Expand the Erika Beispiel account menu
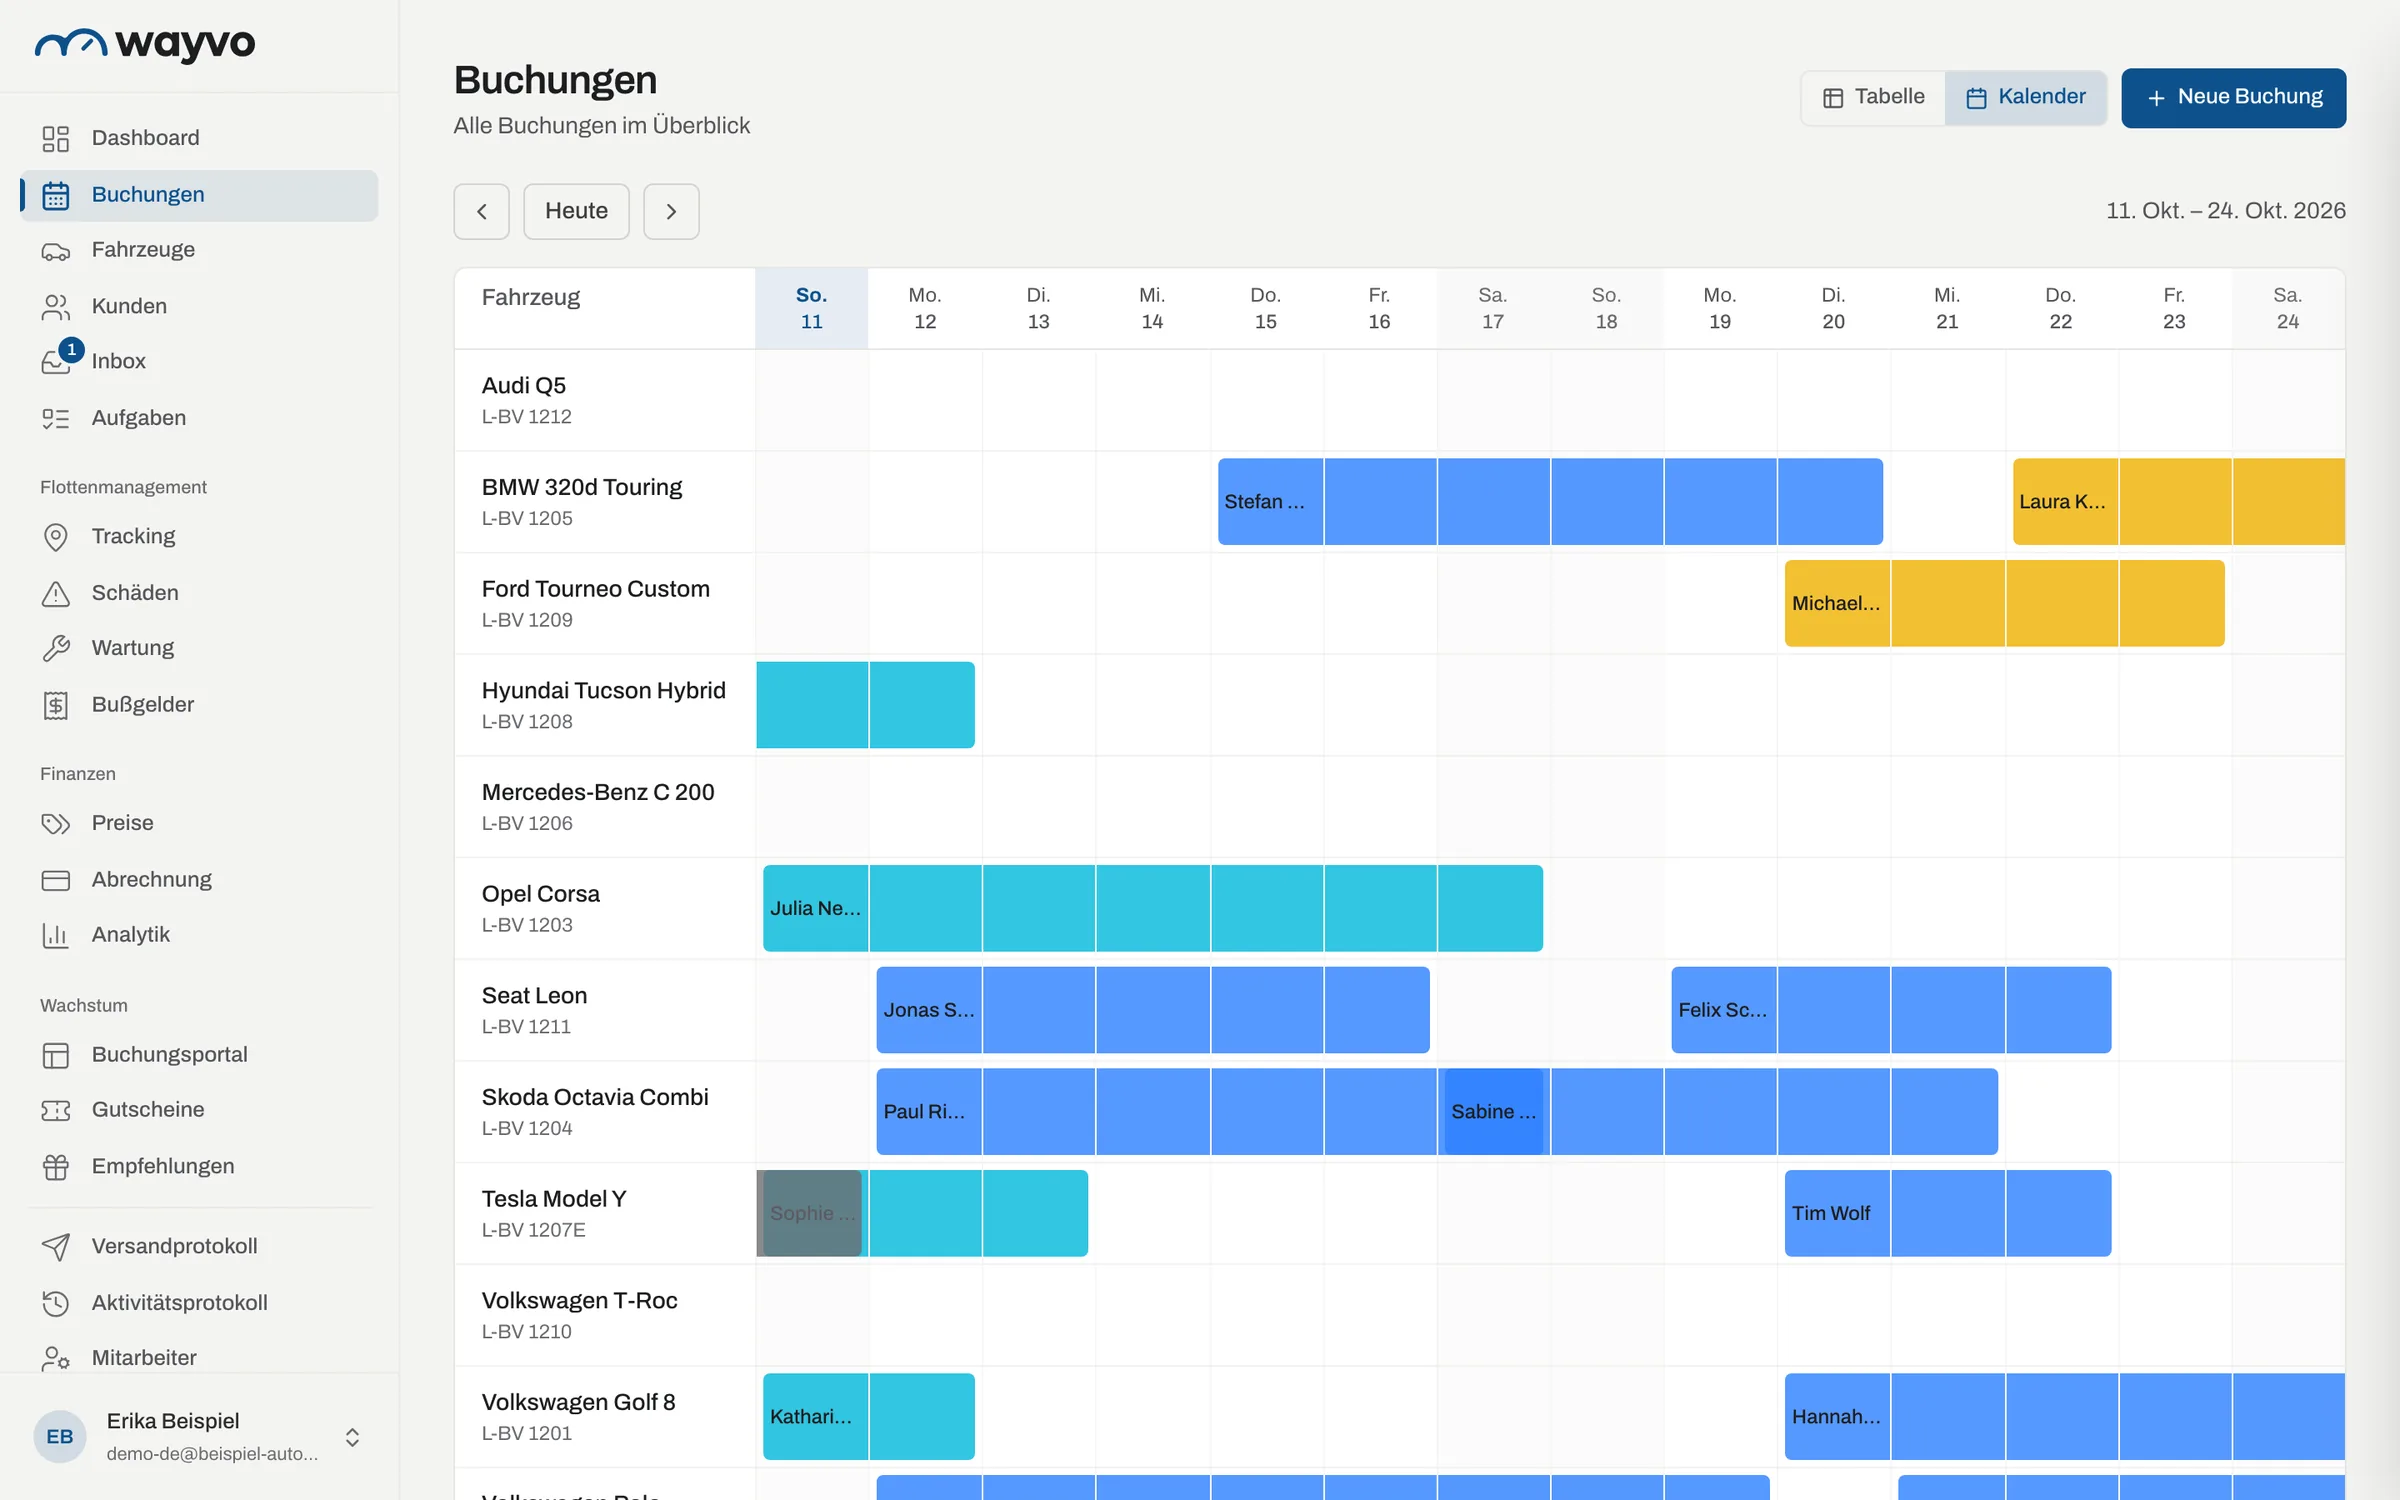Viewport: 2400px width, 1500px height. [199, 1436]
